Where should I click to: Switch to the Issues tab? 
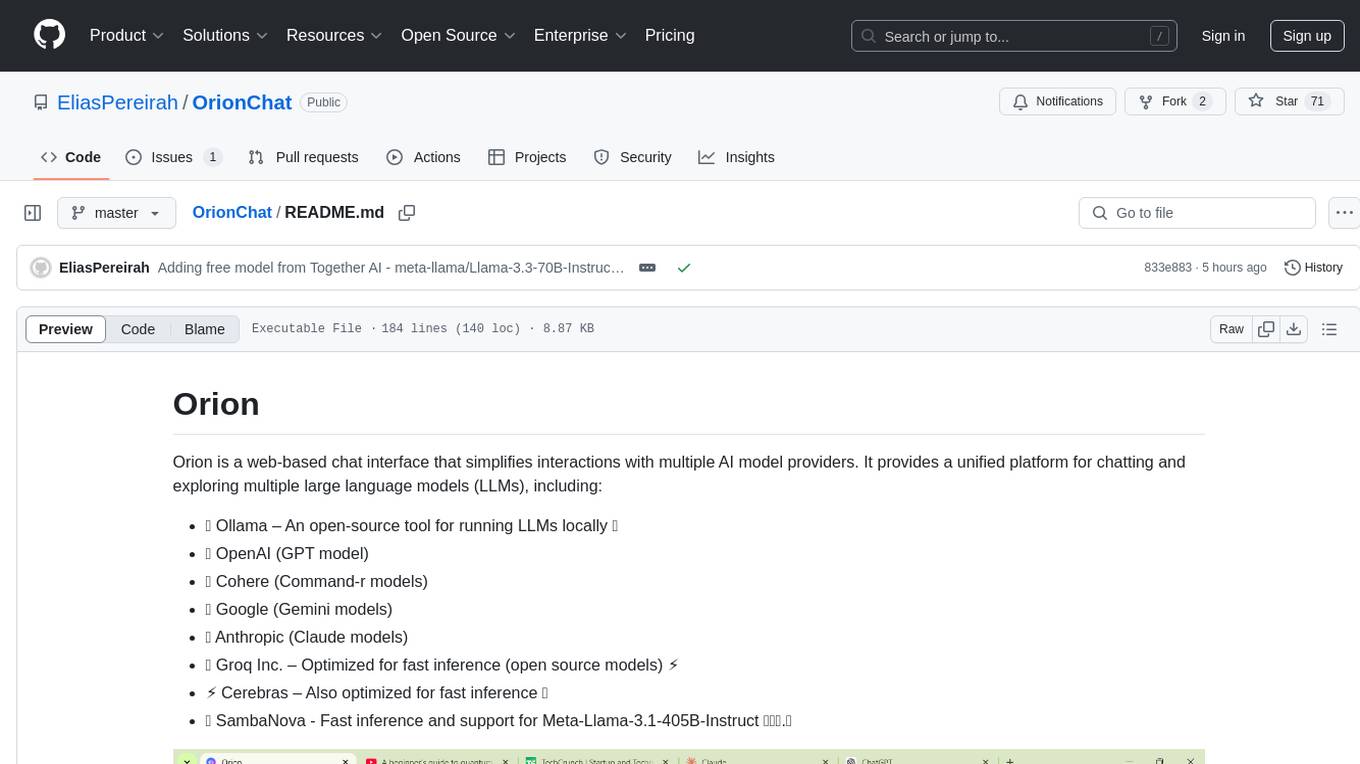click(173, 157)
